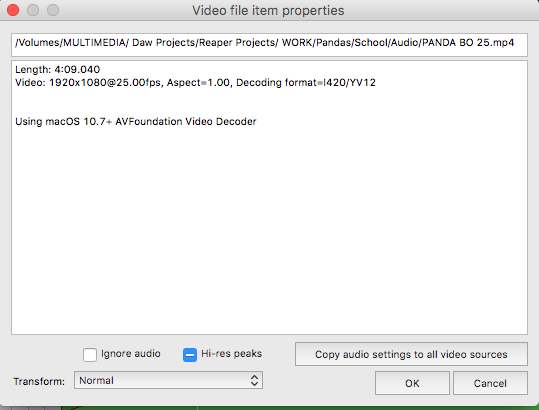Click the Video 1920x1080@25.00fps info line
Screen dimensions: 539x410
click(195, 82)
